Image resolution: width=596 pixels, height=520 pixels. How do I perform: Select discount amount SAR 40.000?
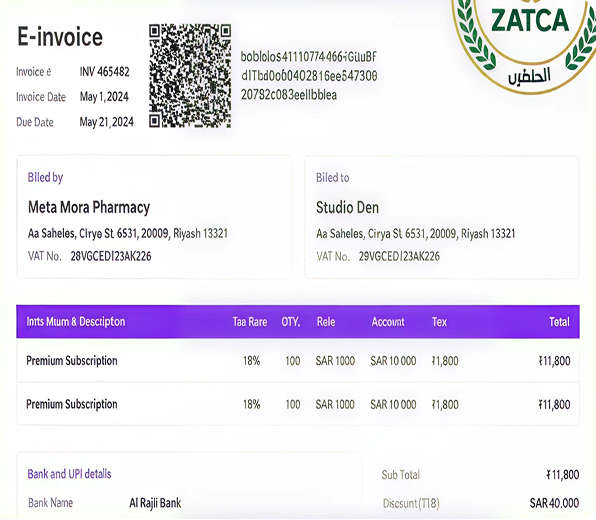554,503
